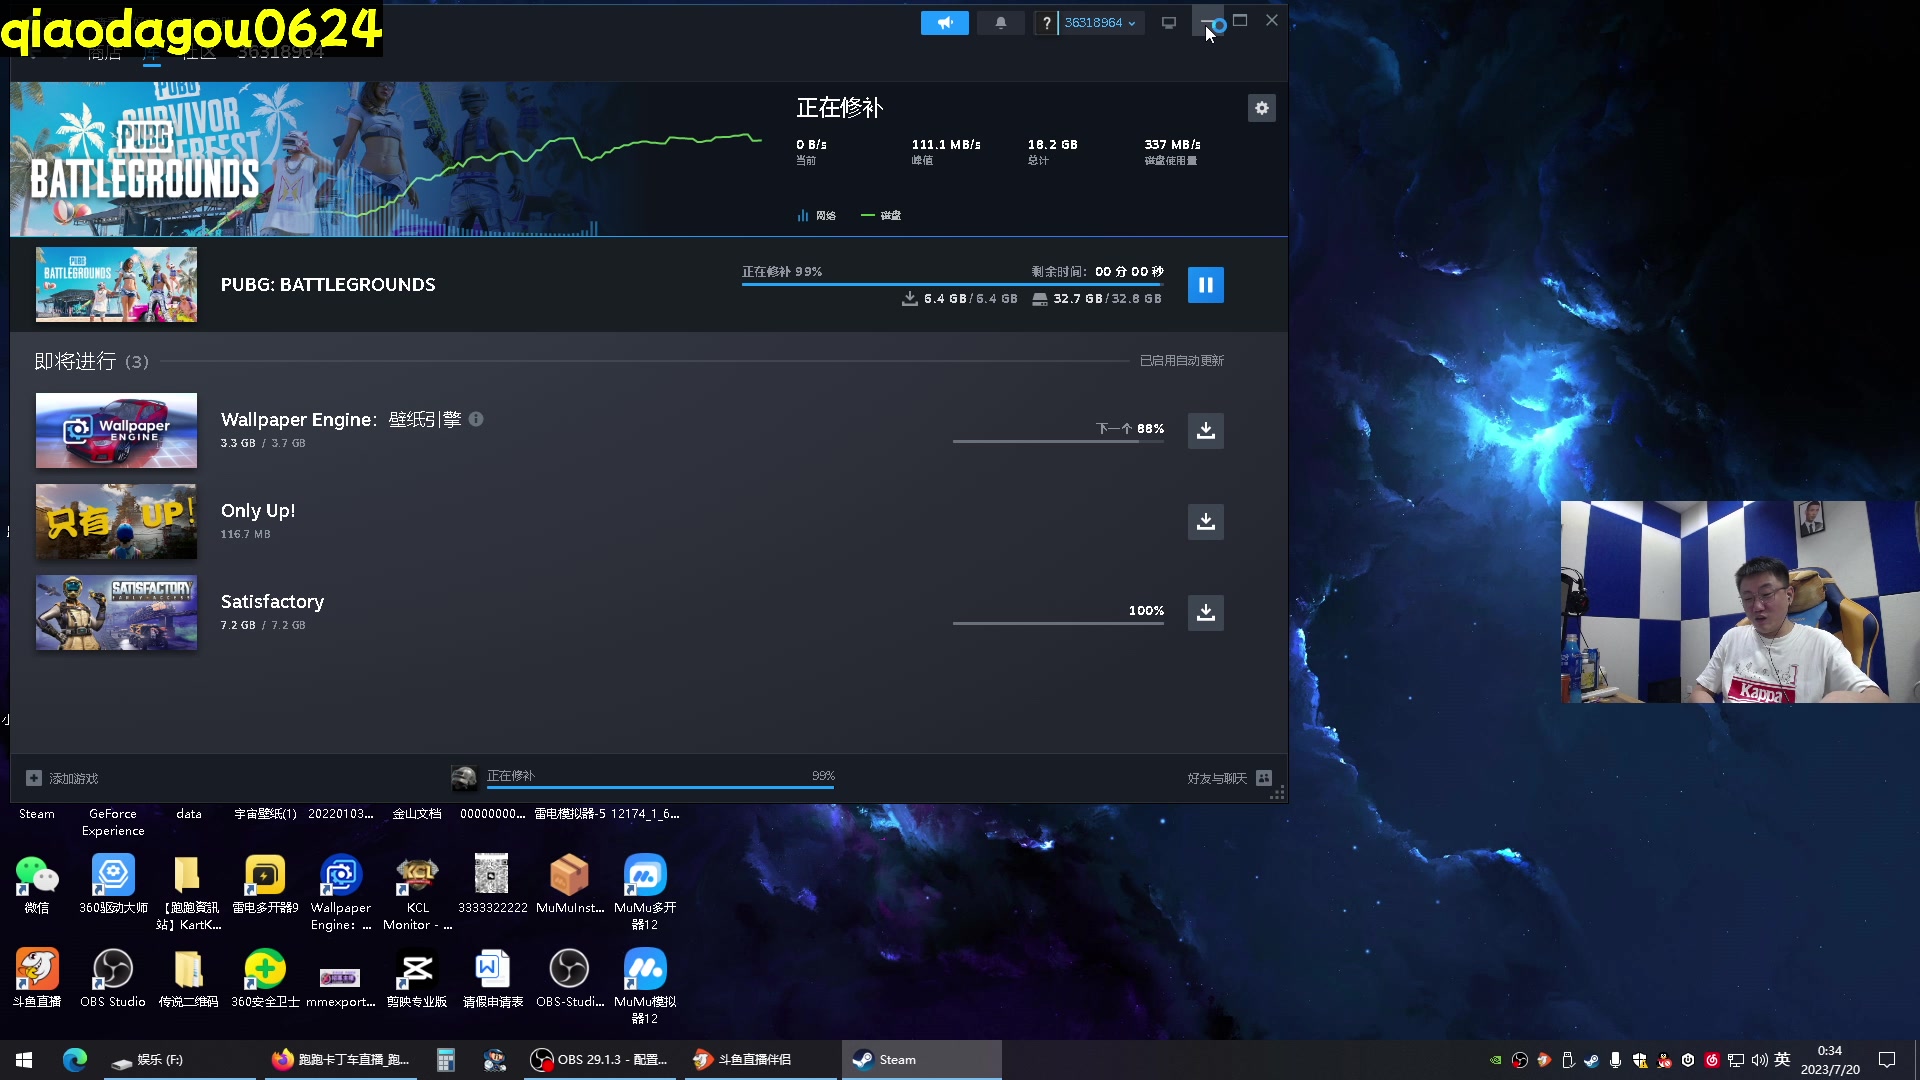Start the Satisfactory download
The width and height of the screenshot is (1920, 1080).
click(x=1205, y=612)
